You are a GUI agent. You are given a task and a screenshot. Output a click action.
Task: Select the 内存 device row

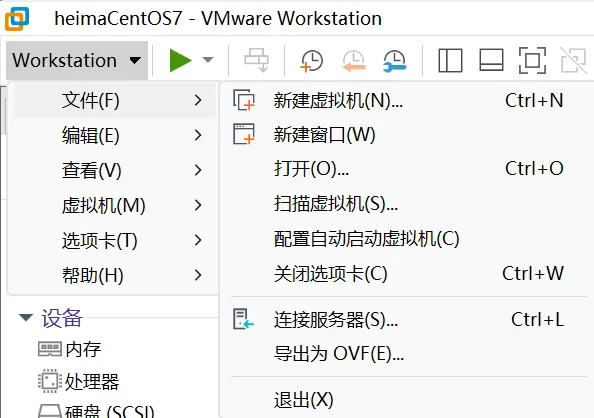pos(70,349)
